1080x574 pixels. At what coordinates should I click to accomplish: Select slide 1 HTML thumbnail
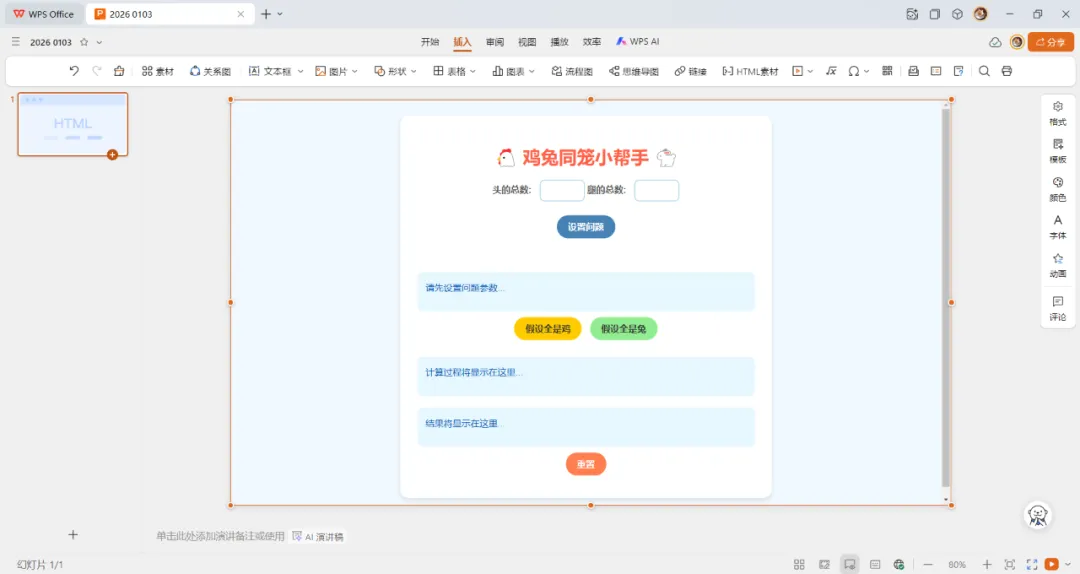click(73, 124)
